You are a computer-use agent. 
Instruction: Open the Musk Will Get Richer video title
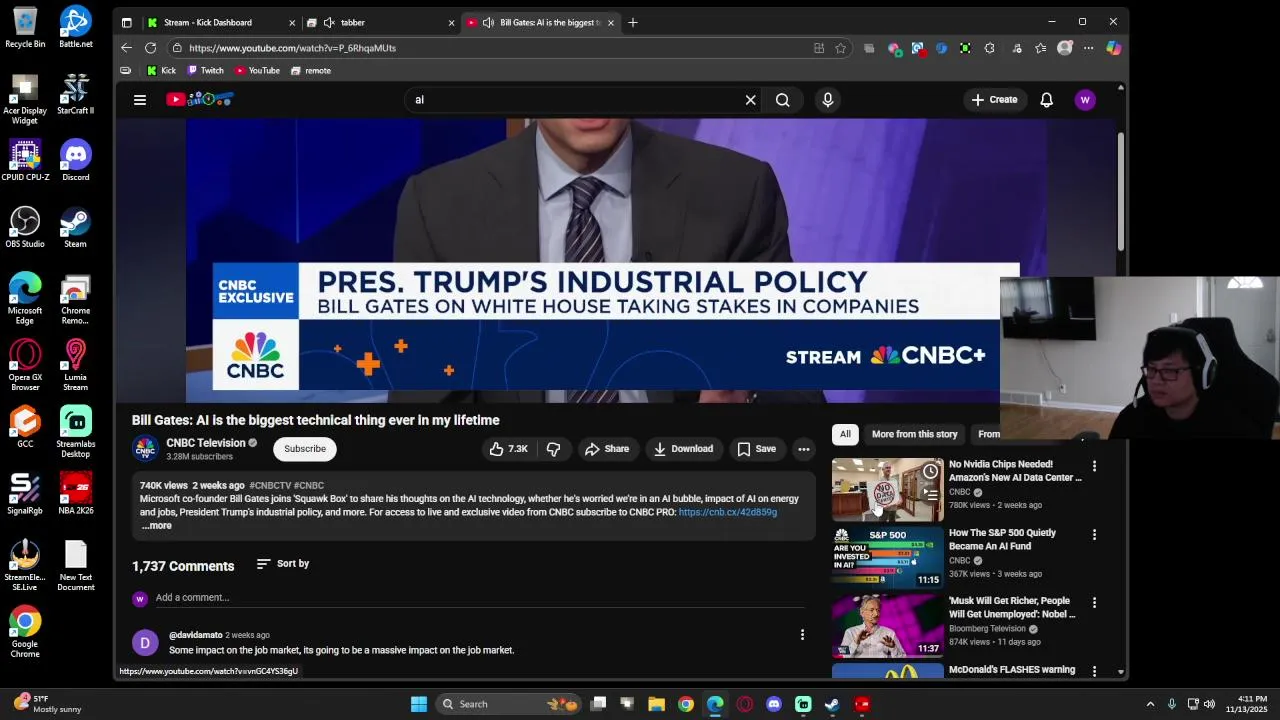(x=1012, y=607)
